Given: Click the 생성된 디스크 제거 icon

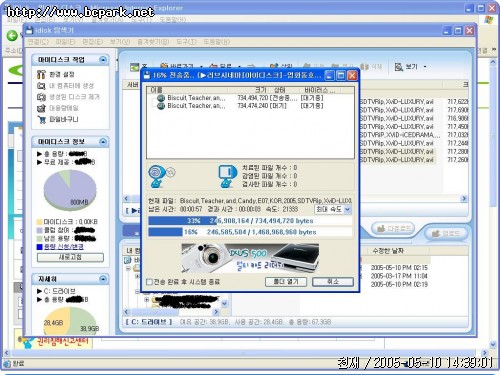Looking at the screenshot, I should point(41,97).
